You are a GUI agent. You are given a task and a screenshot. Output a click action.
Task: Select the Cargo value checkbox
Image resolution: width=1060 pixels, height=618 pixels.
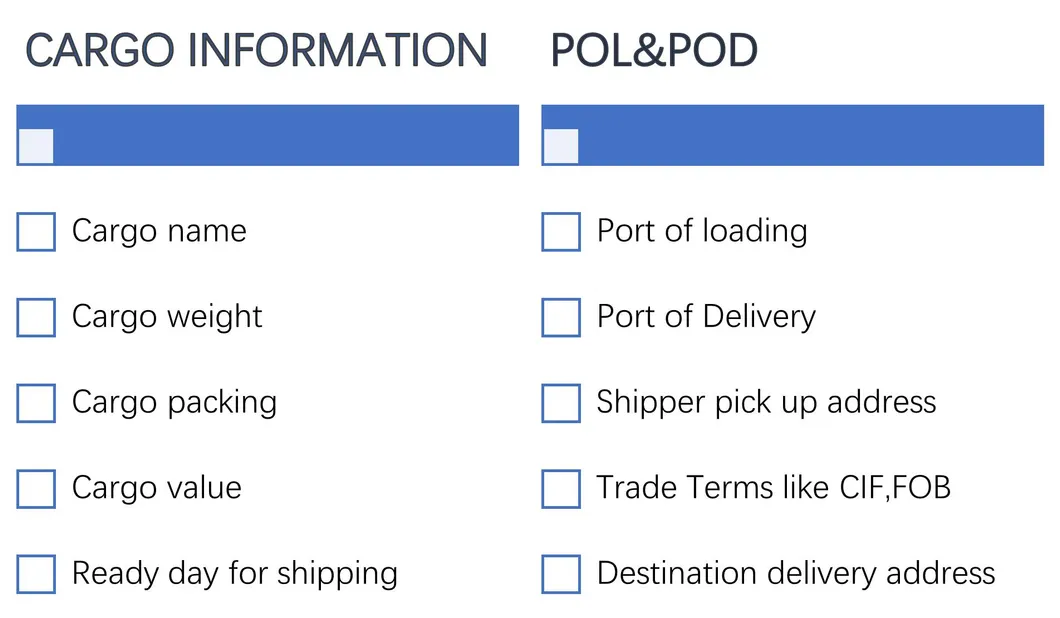(x=36, y=489)
